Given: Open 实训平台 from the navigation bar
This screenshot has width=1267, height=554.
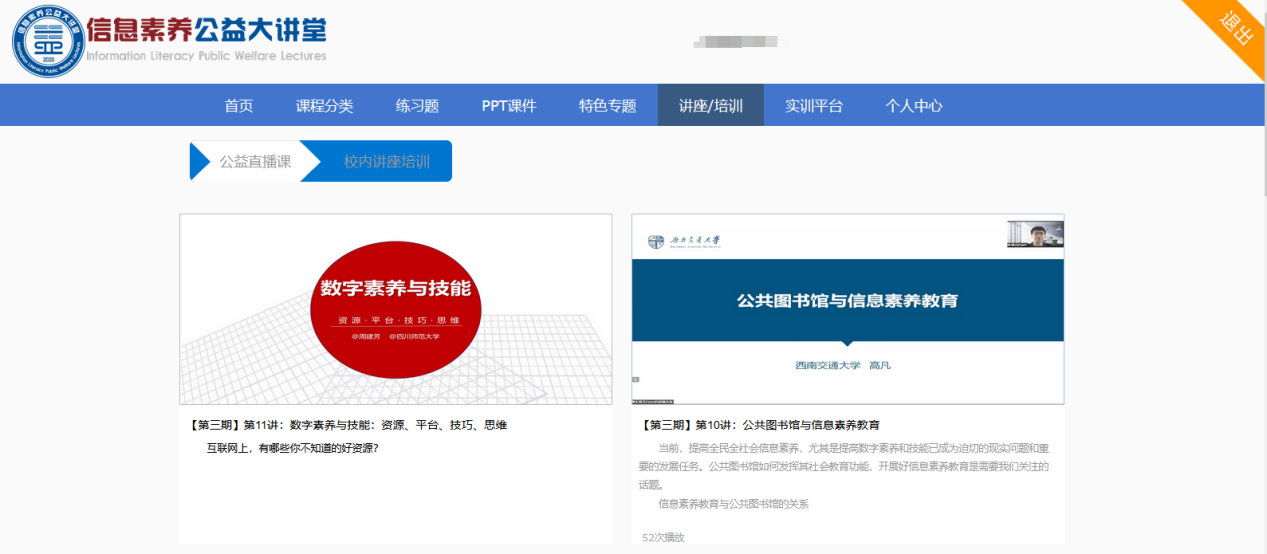Looking at the screenshot, I should tap(813, 106).
